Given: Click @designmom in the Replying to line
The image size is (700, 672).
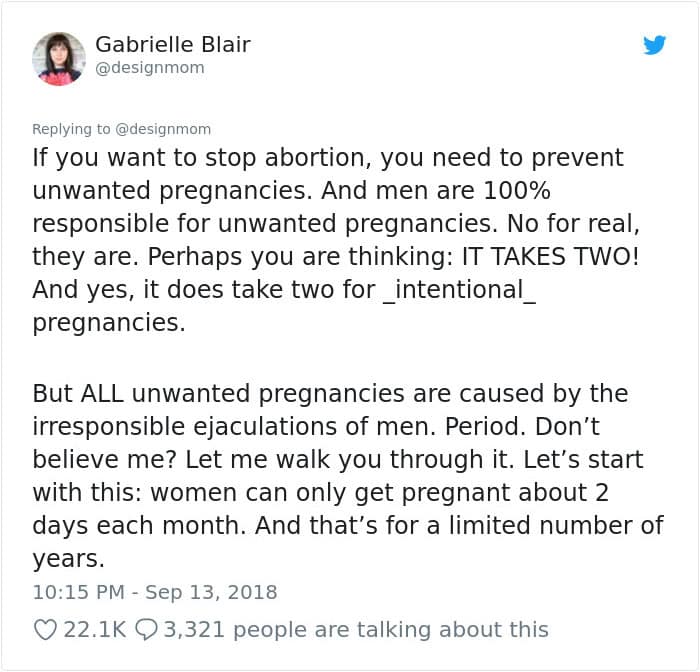Looking at the screenshot, I should (163, 129).
